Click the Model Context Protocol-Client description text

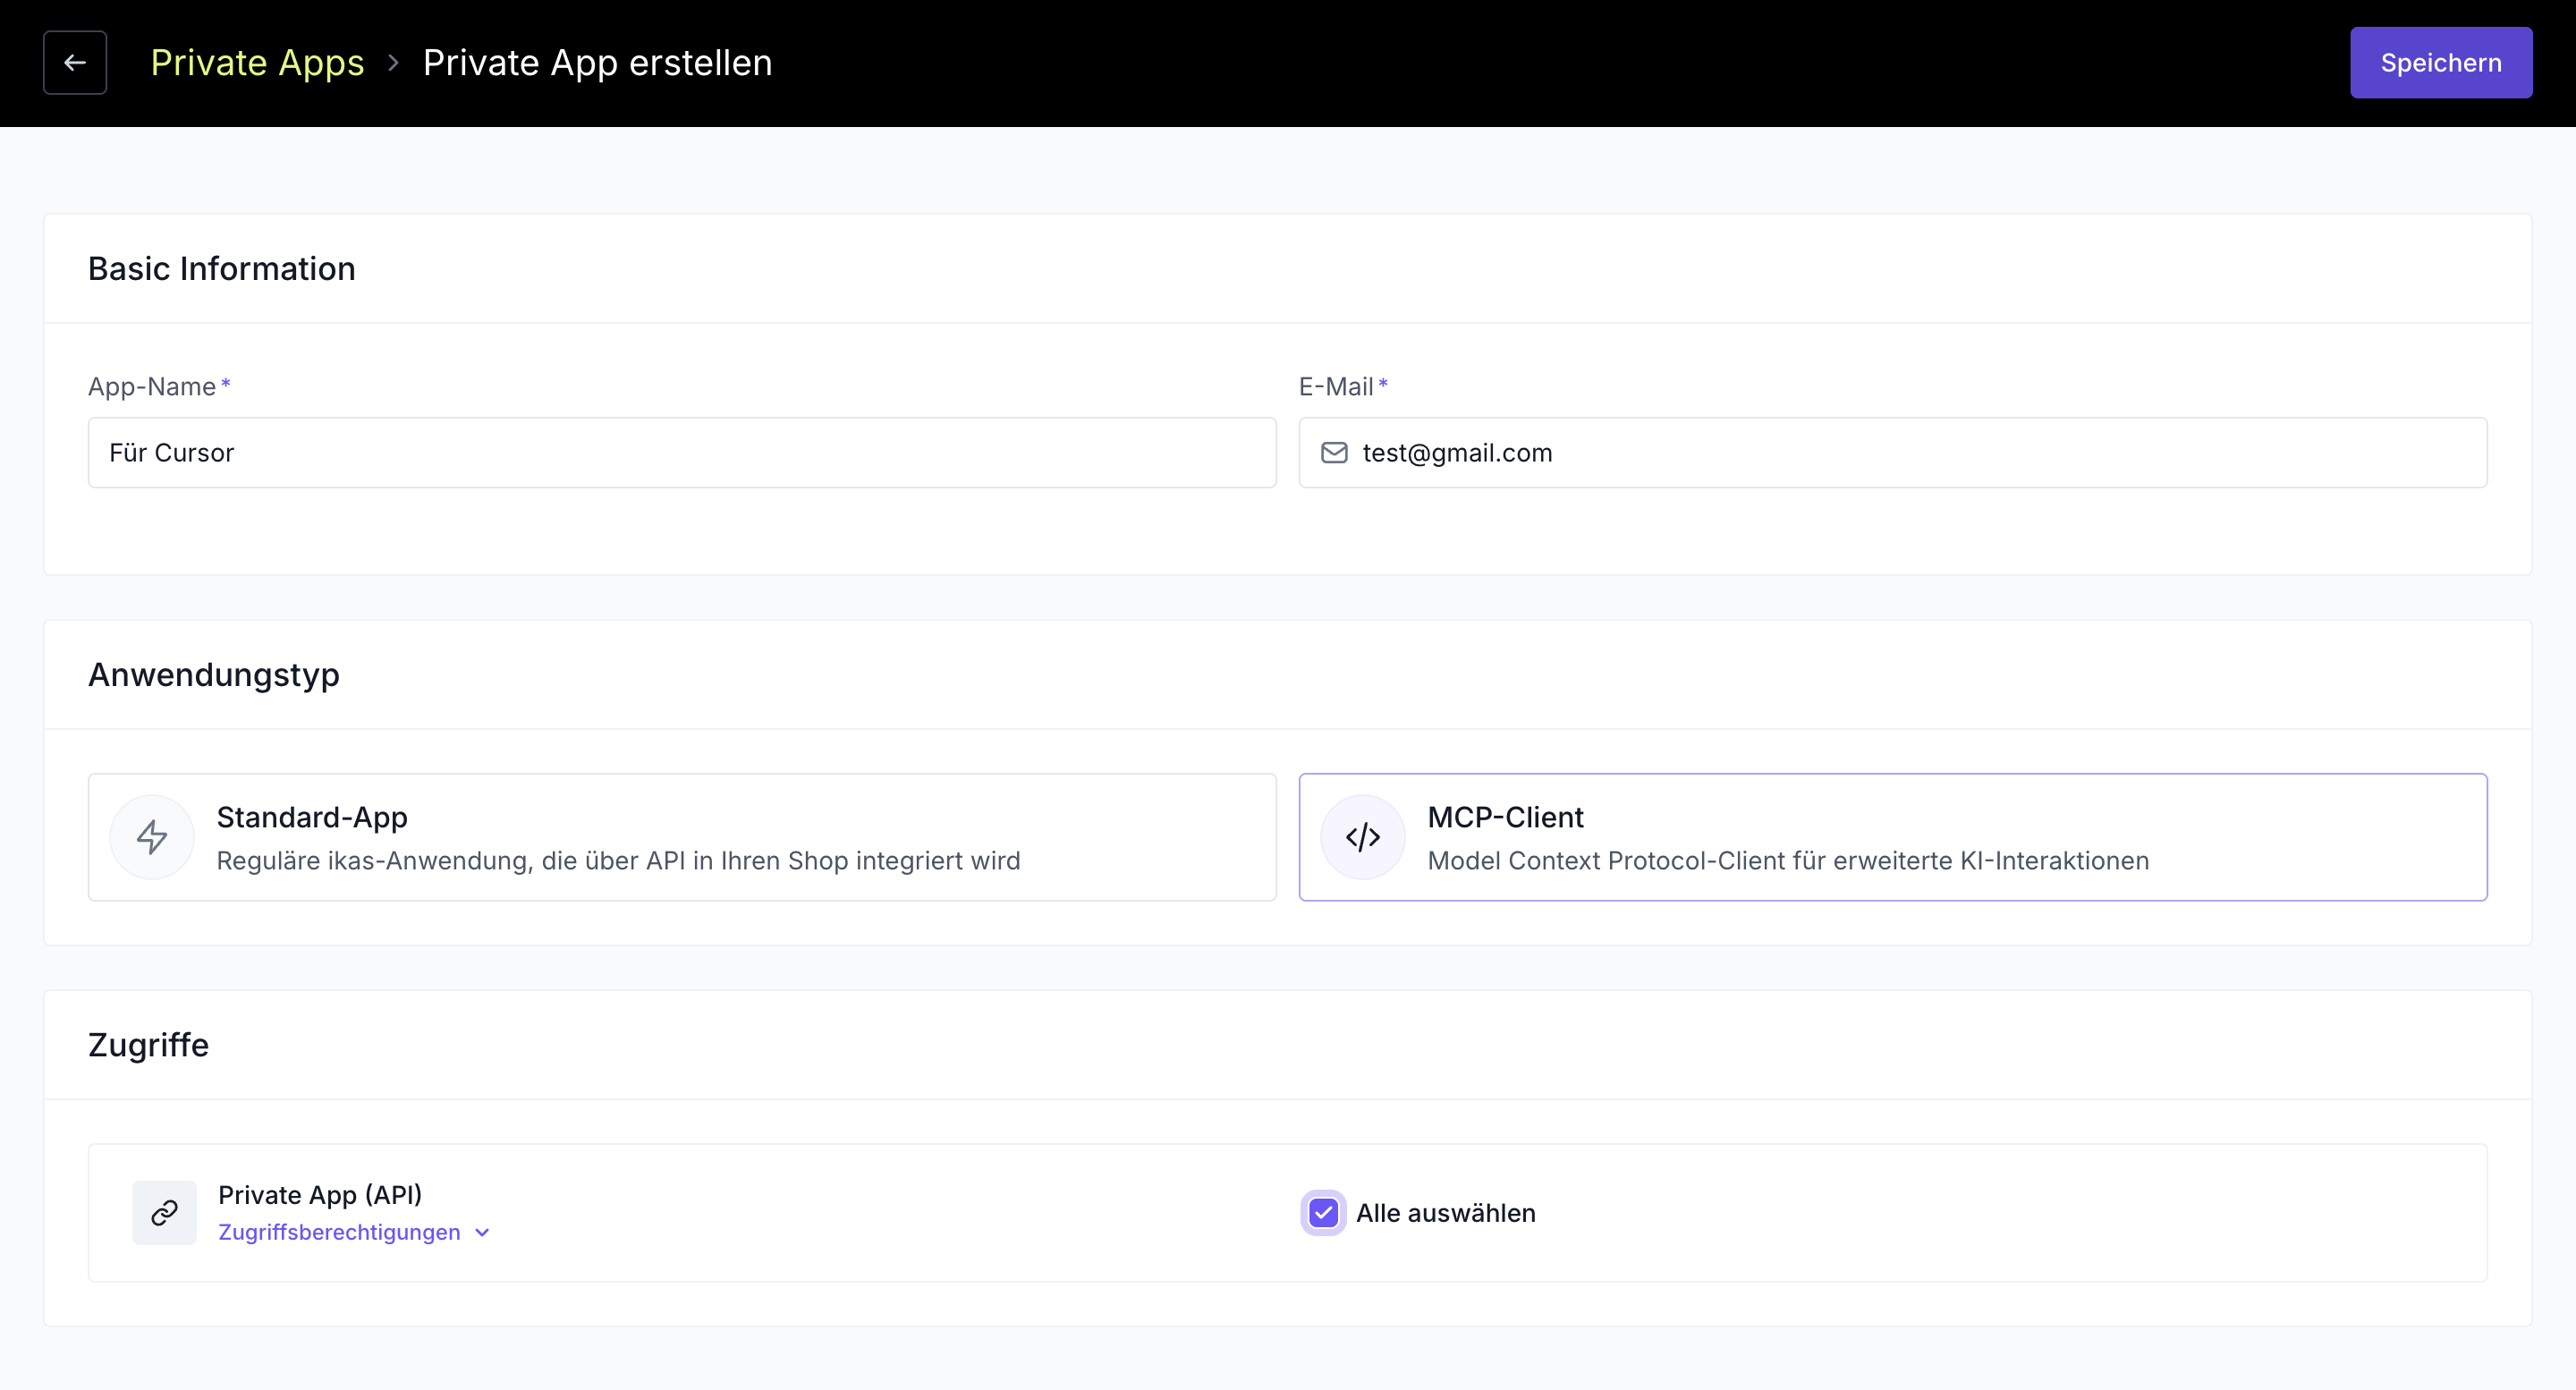click(x=1788, y=861)
